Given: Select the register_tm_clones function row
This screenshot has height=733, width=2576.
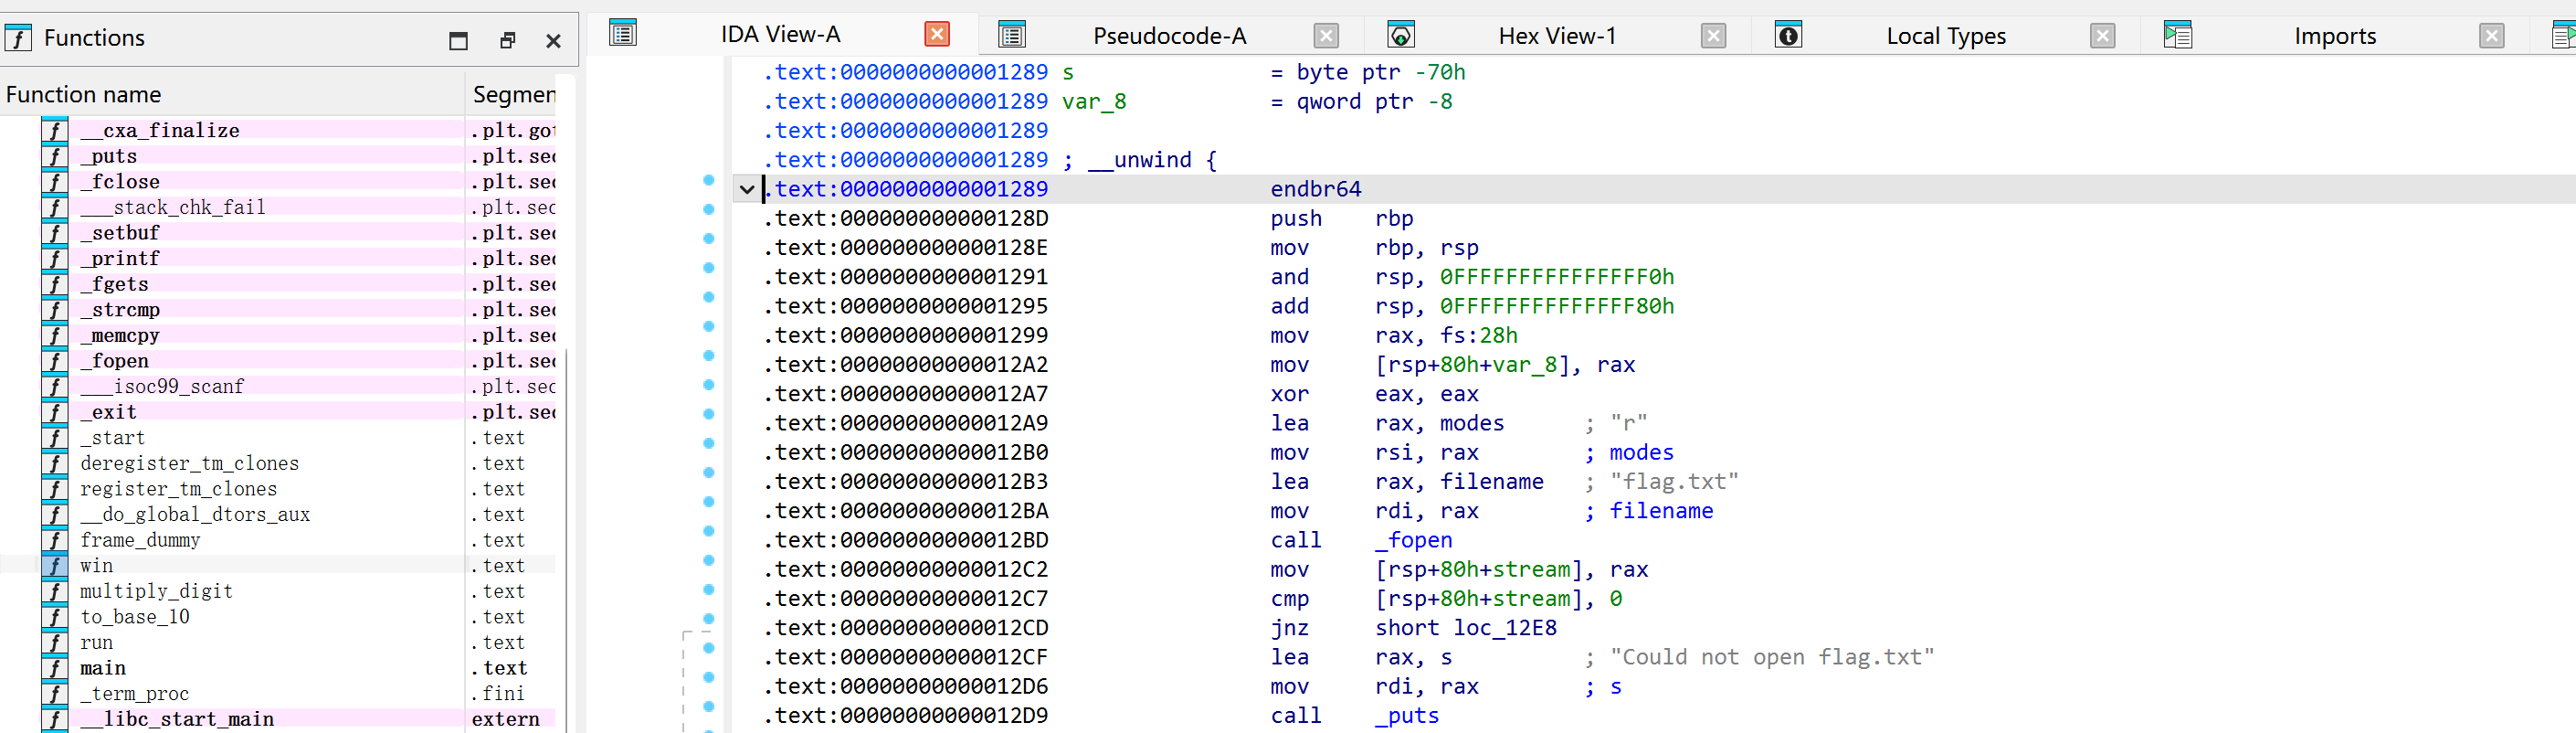Looking at the screenshot, I should point(278,489).
